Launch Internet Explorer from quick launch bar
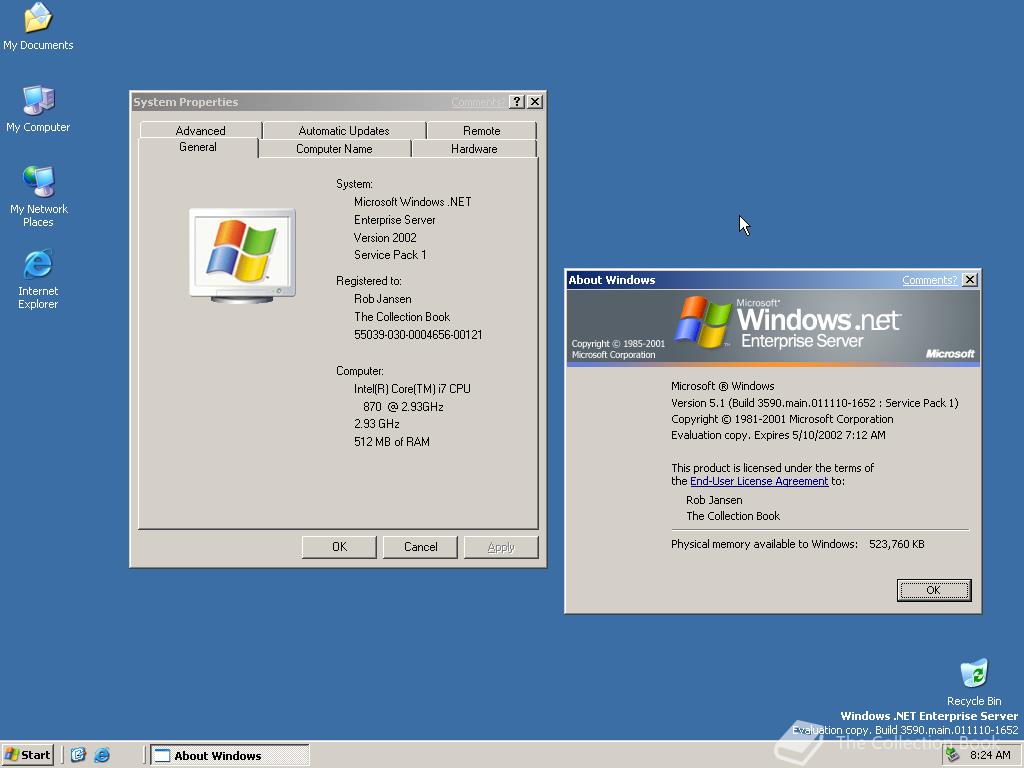 [102, 755]
